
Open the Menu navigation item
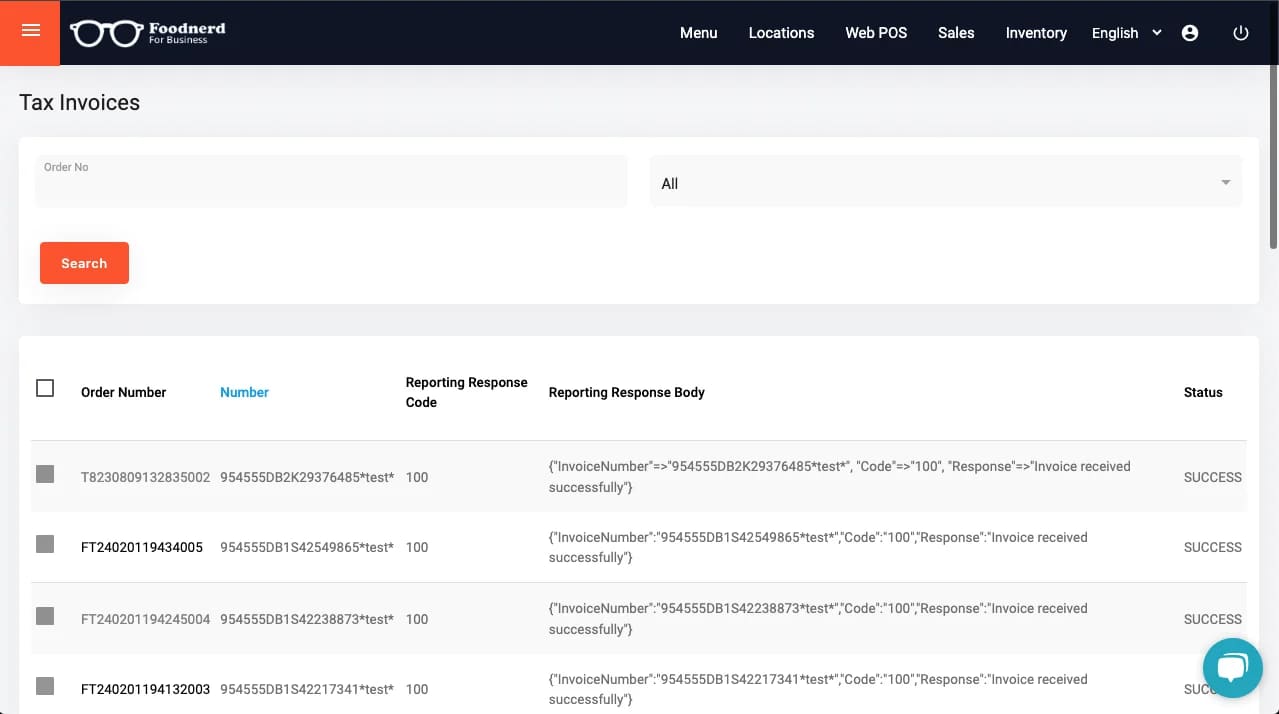coord(699,33)
